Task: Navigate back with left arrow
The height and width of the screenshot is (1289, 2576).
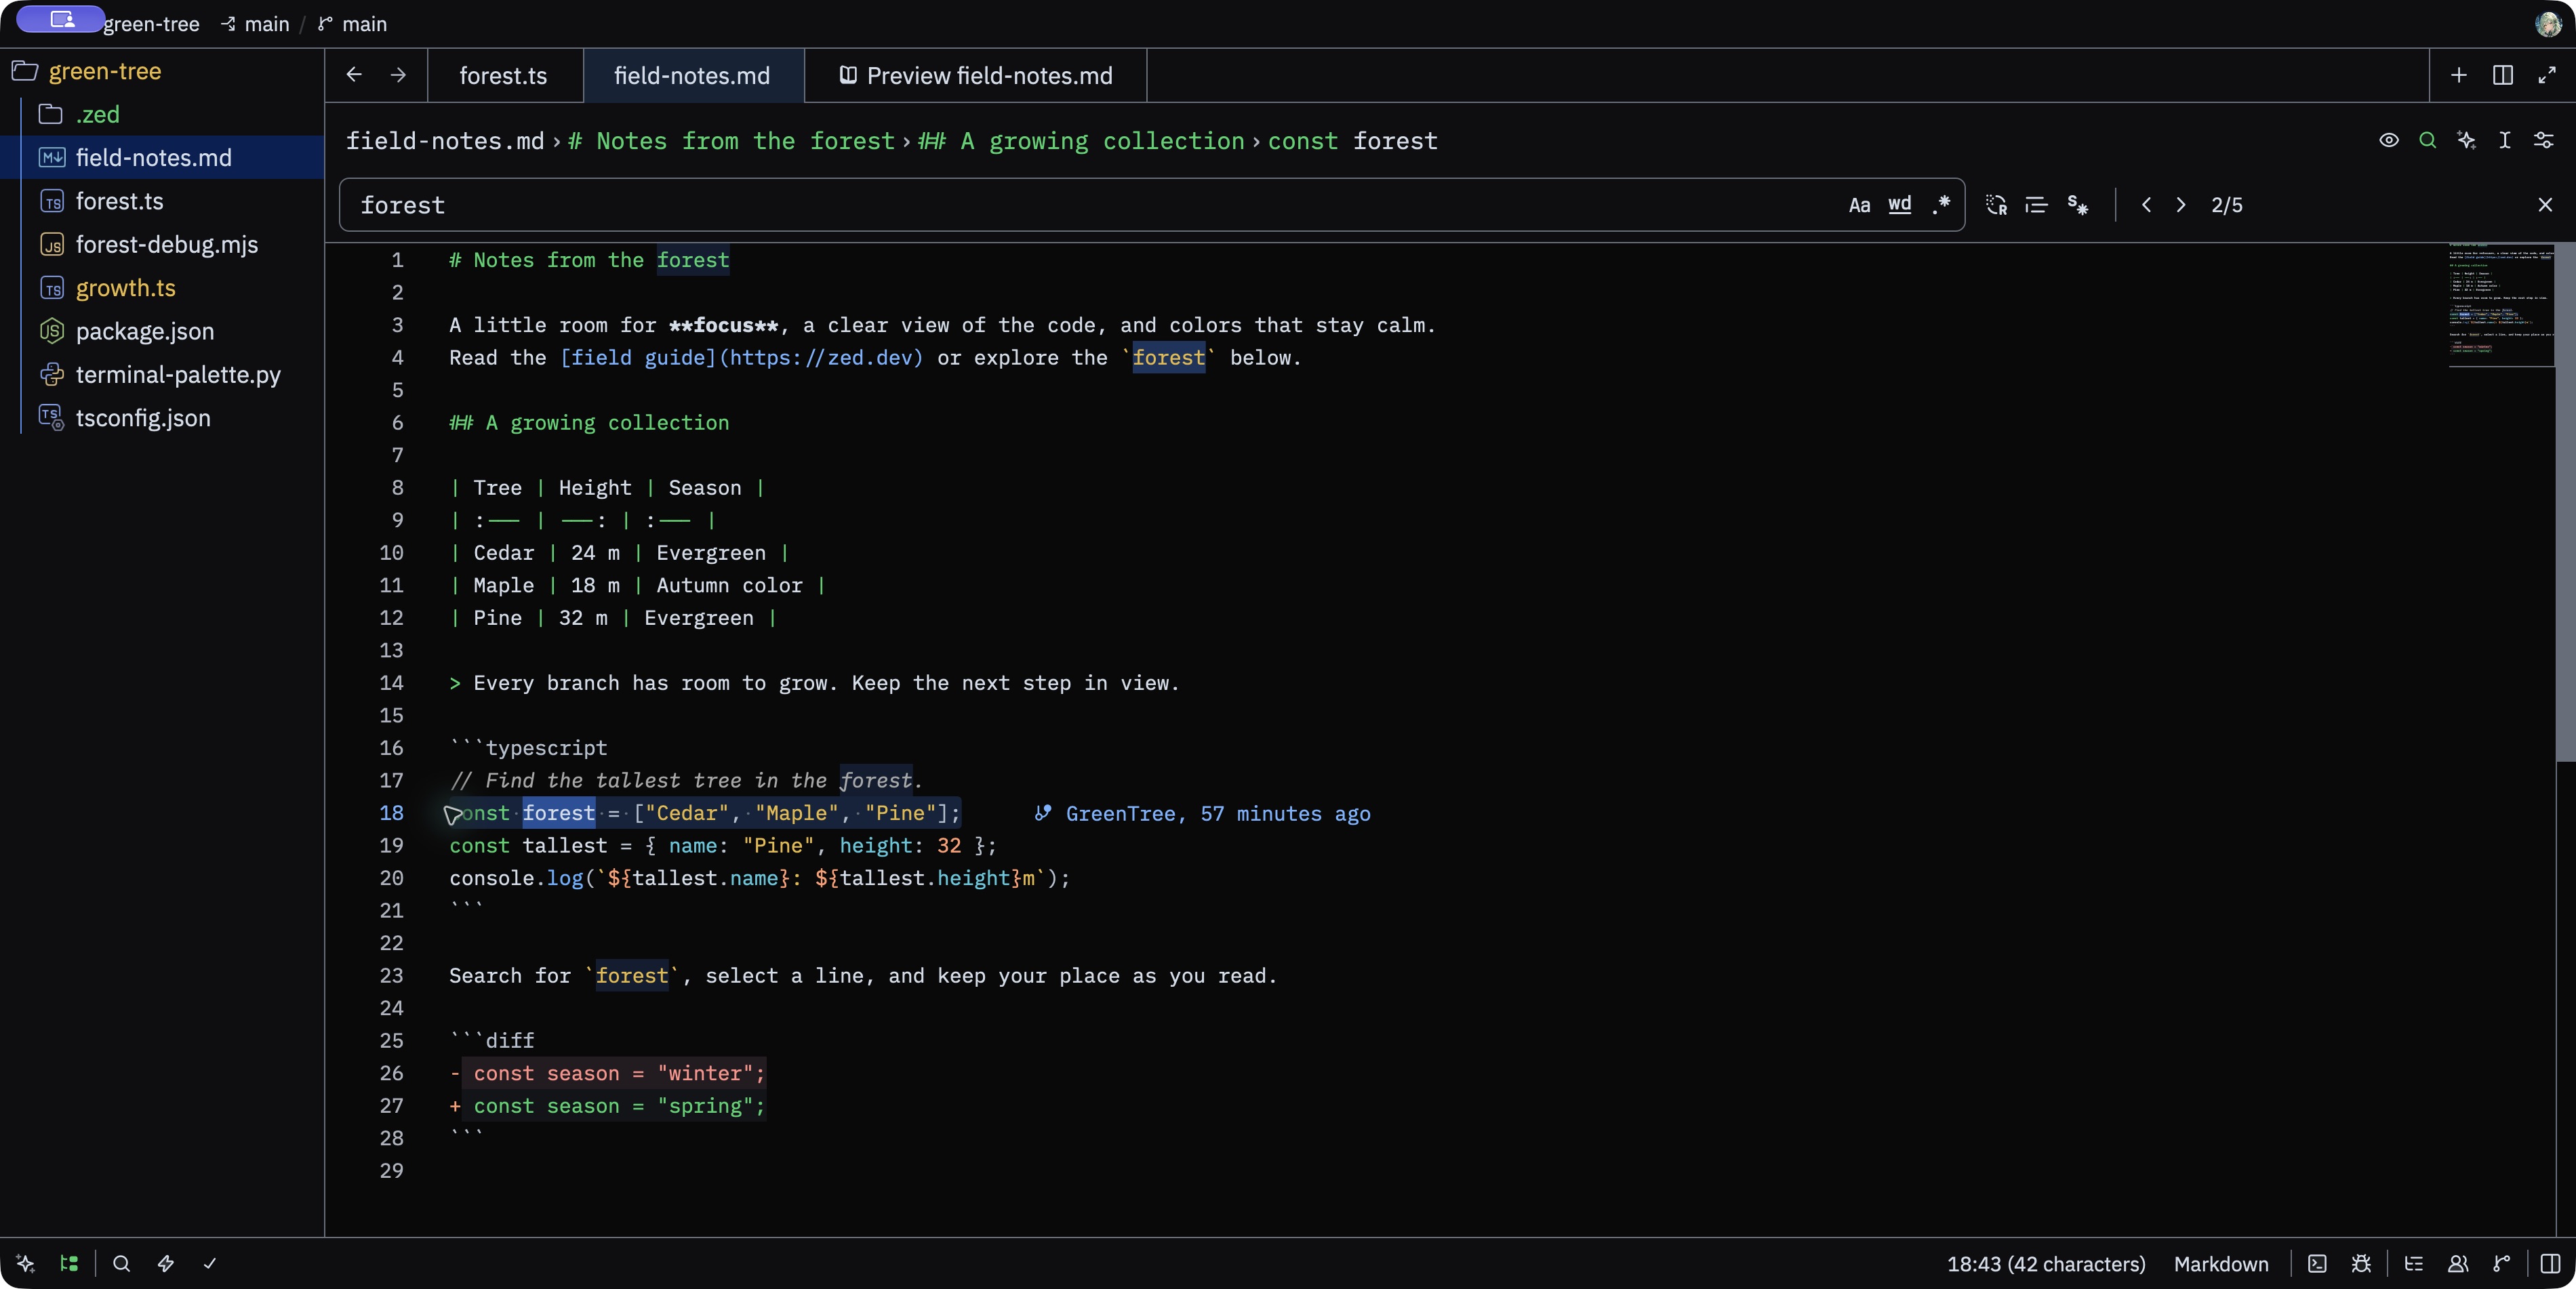Action: (x=354, y=75)
